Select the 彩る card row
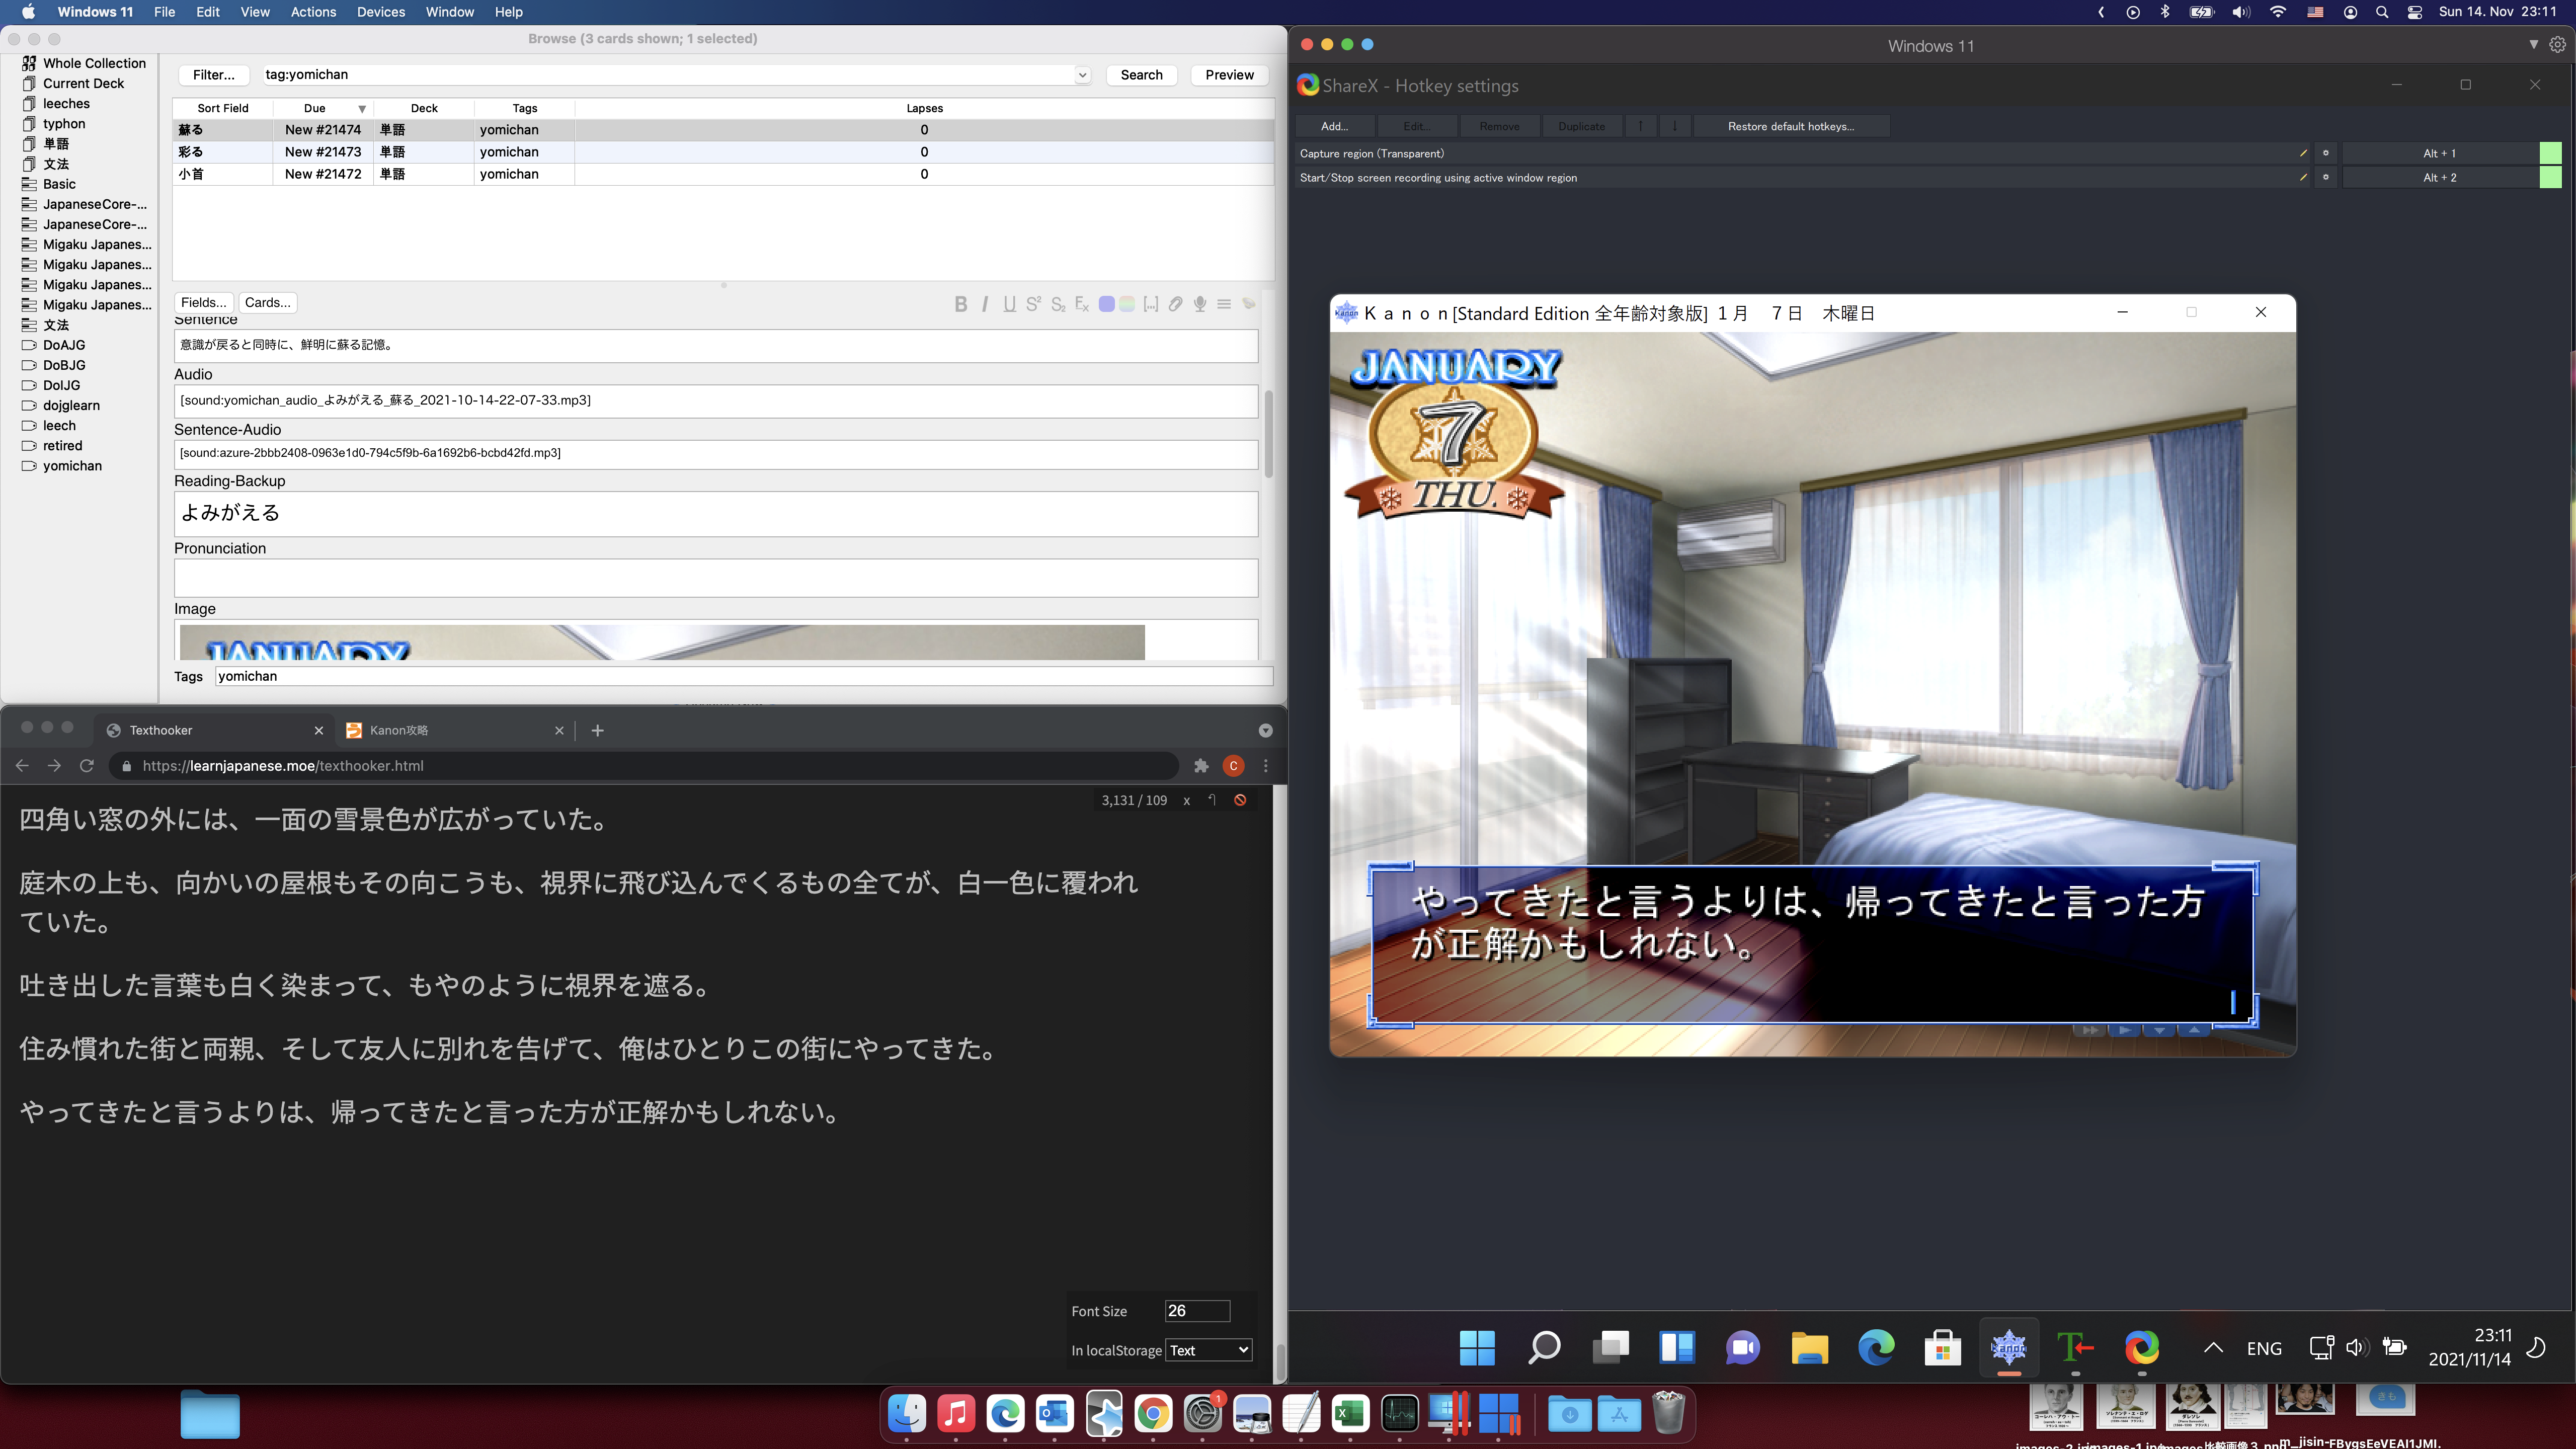Viewport: 2576px width, 1449px height. (x=723, y=152)
